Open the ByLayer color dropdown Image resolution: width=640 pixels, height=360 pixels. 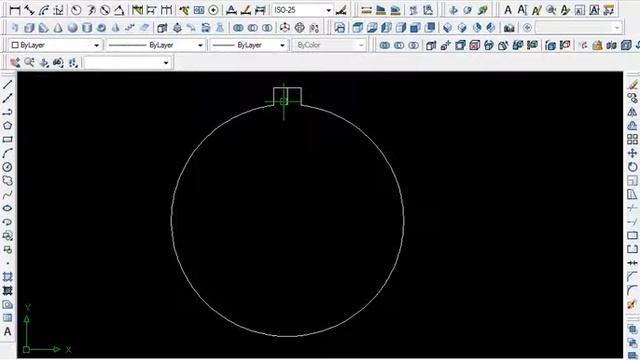pyautogui.click(x=55, y=45)
